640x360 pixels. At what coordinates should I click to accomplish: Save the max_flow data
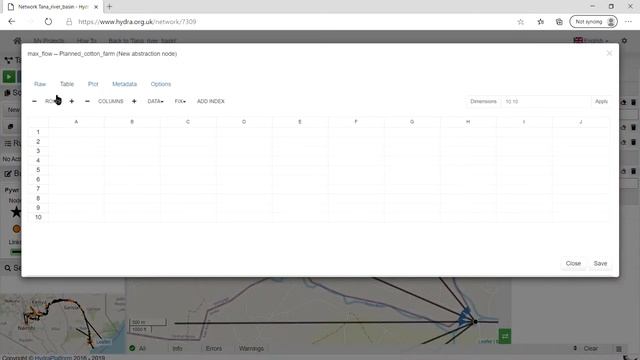[x=600, y=263]
